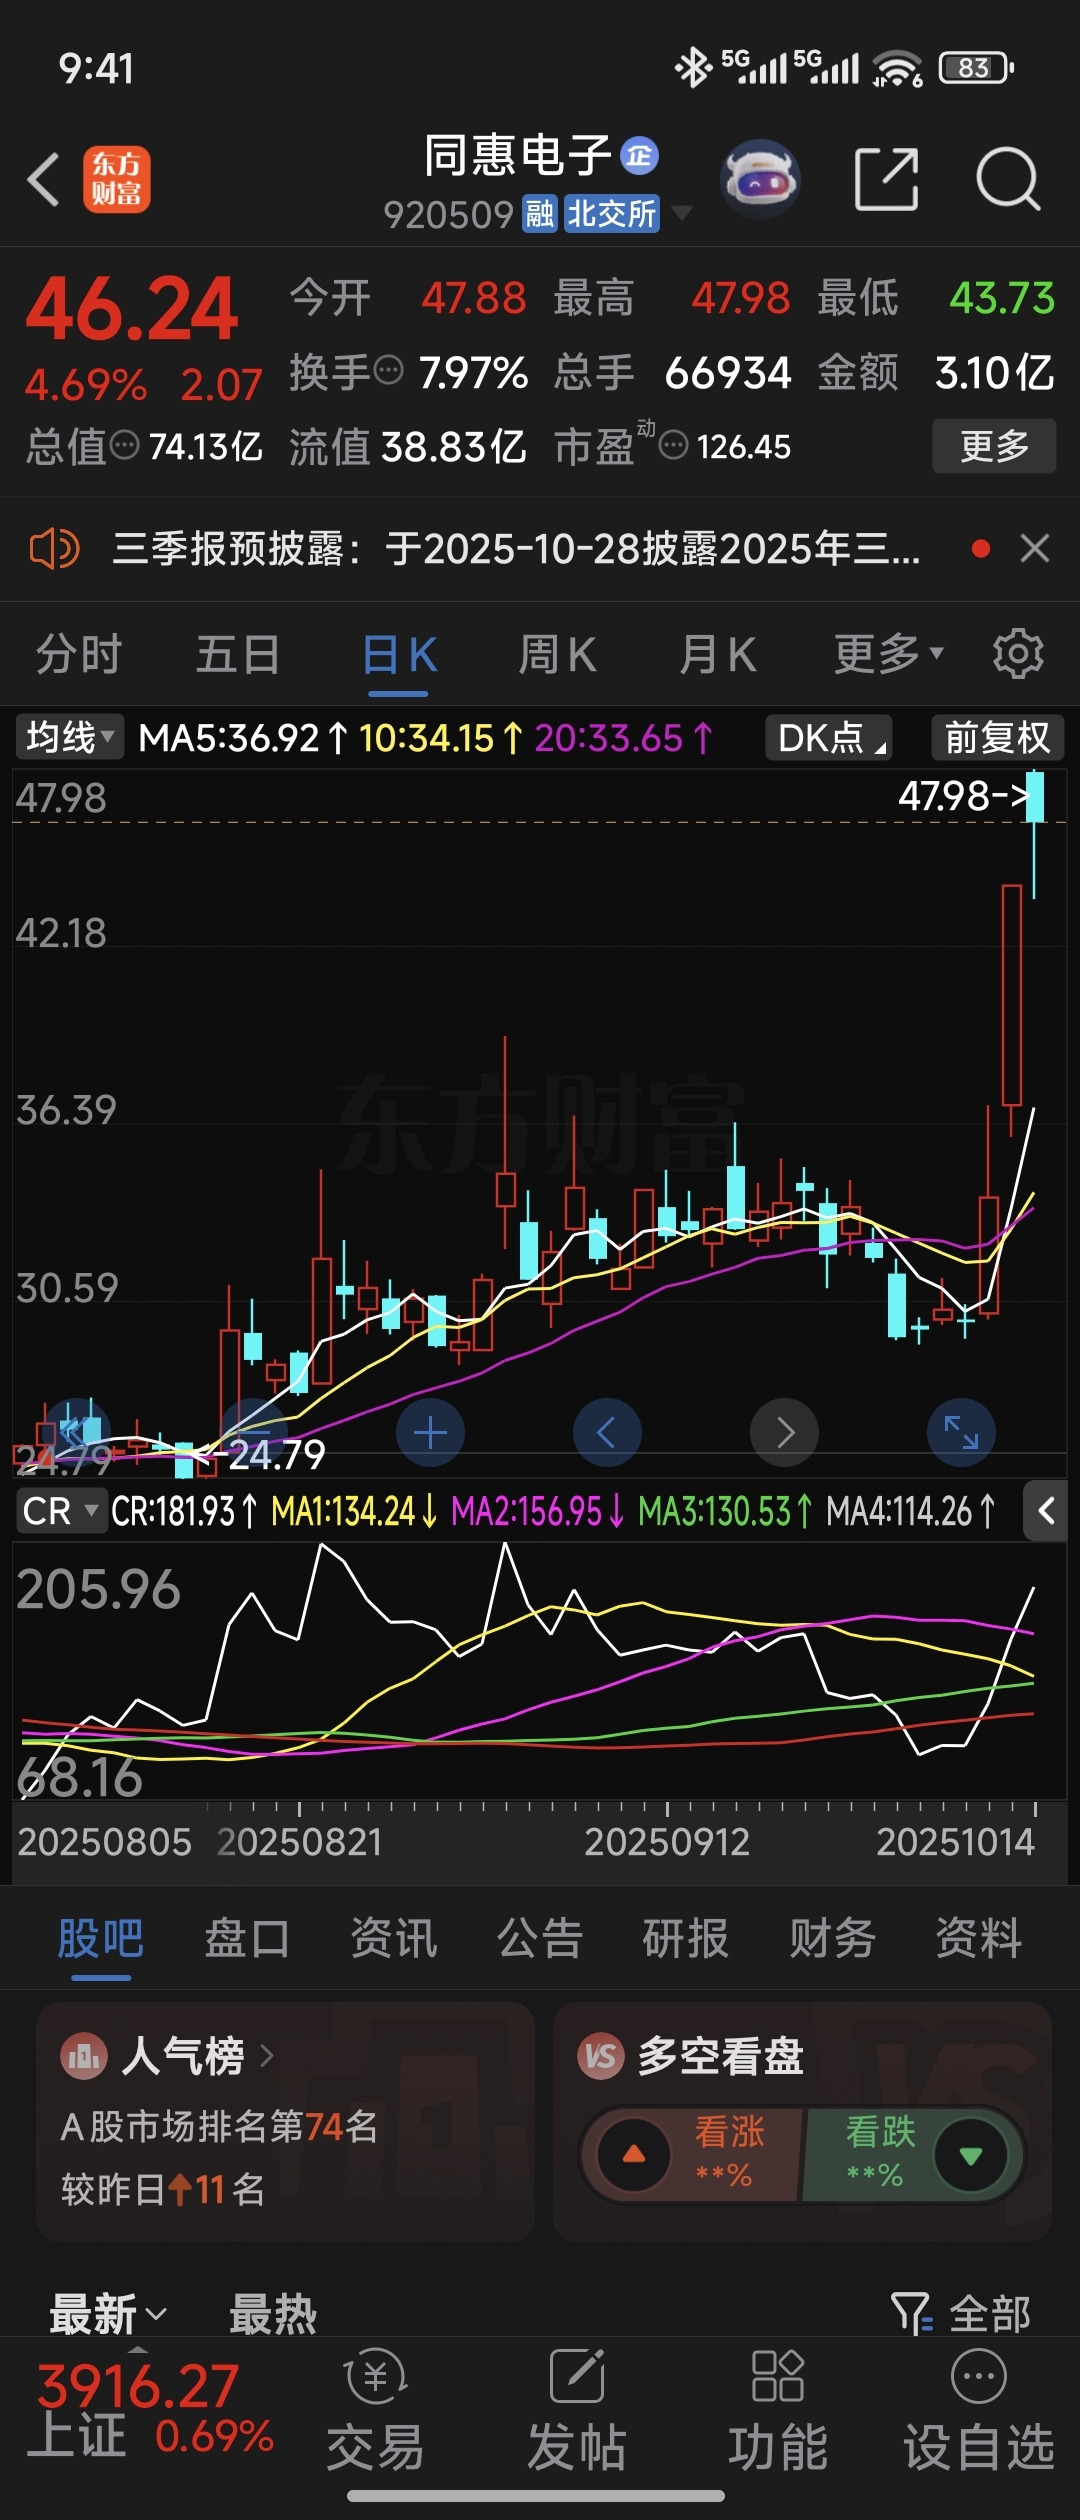The image size is (1080, 2520).
Task: Tap the 融 margin trading badge
Action: click(x=540, y=214)
